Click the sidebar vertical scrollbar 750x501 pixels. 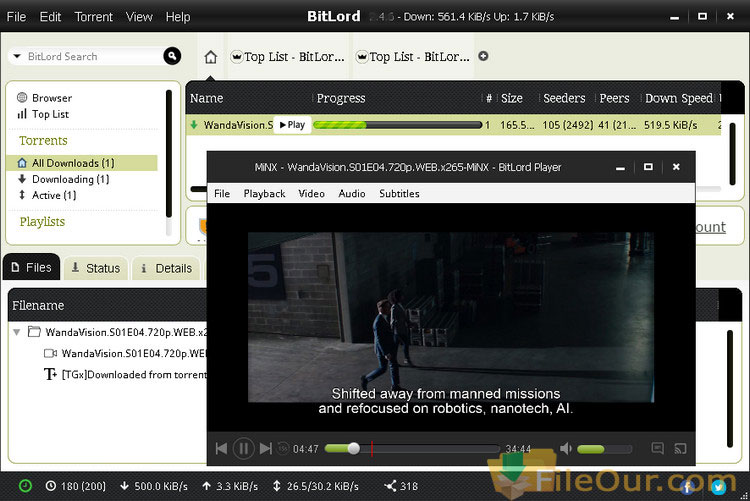click(168, 153)
